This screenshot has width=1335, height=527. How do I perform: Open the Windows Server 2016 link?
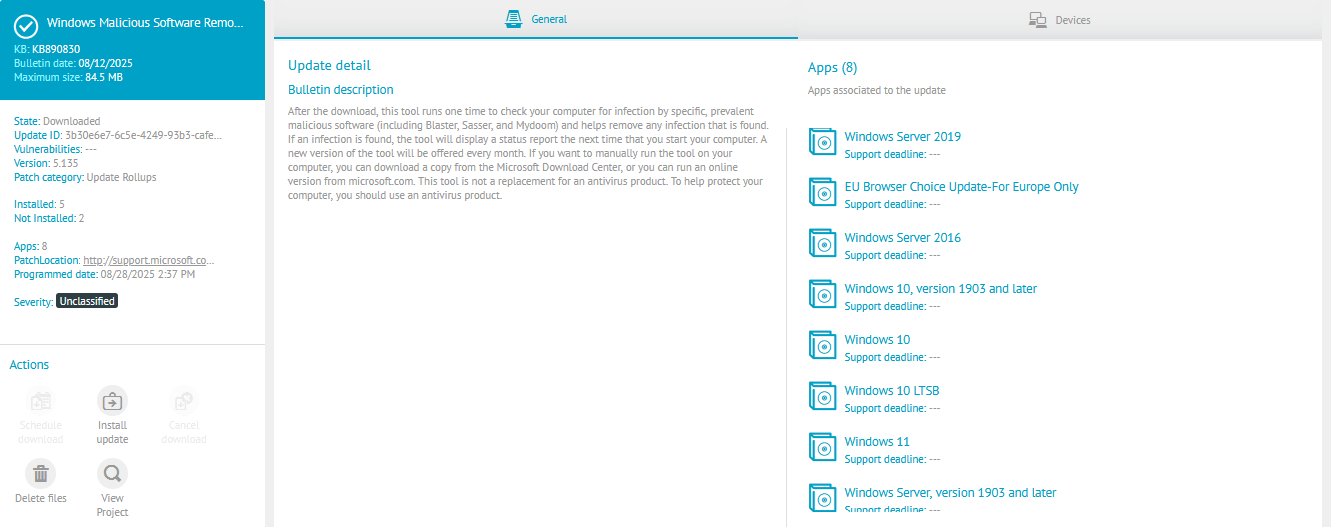tap(902, 238)
